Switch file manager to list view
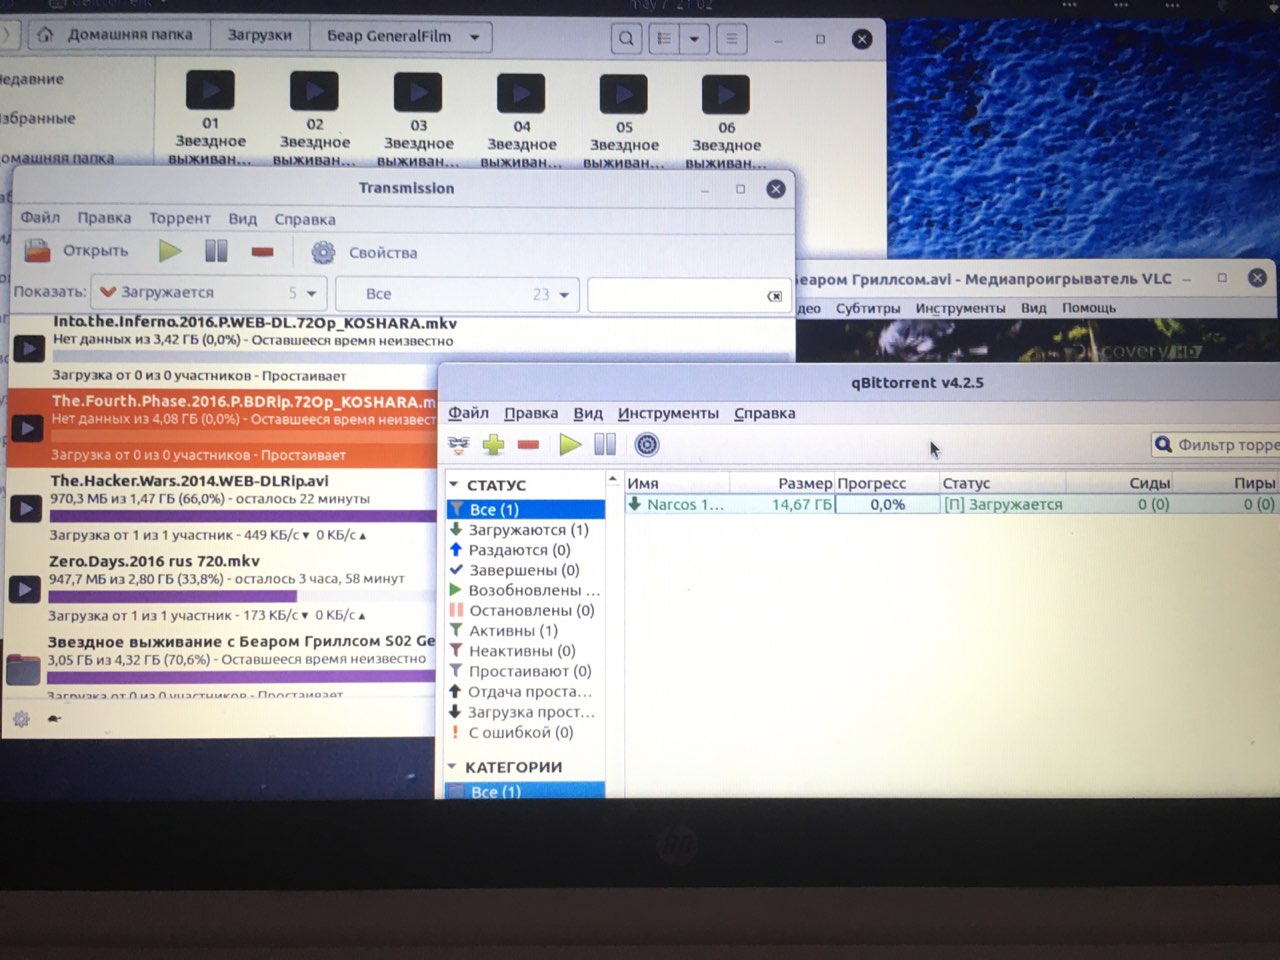The image size is (1280, 960). 664,39
